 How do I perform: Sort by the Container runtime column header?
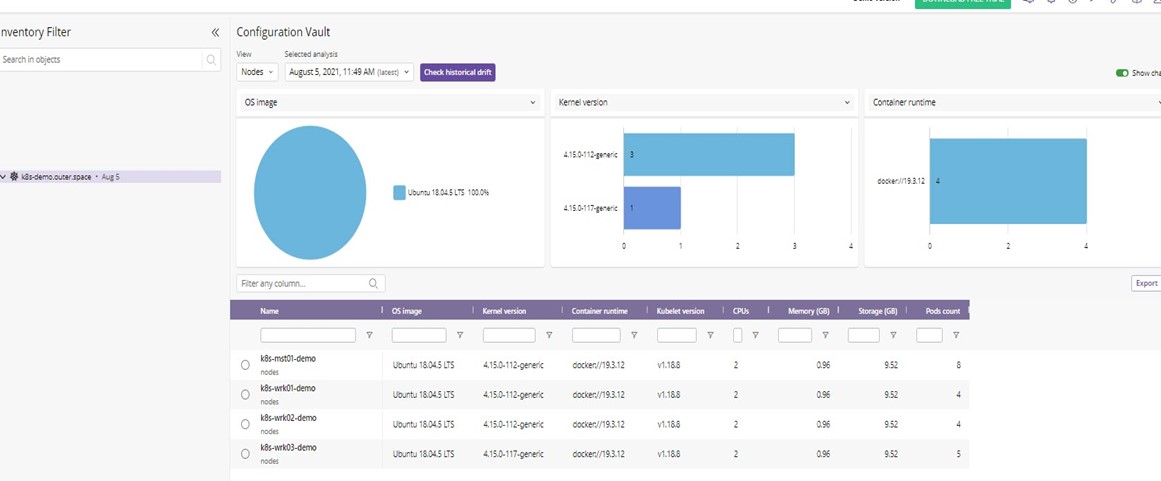pos(600,312)
